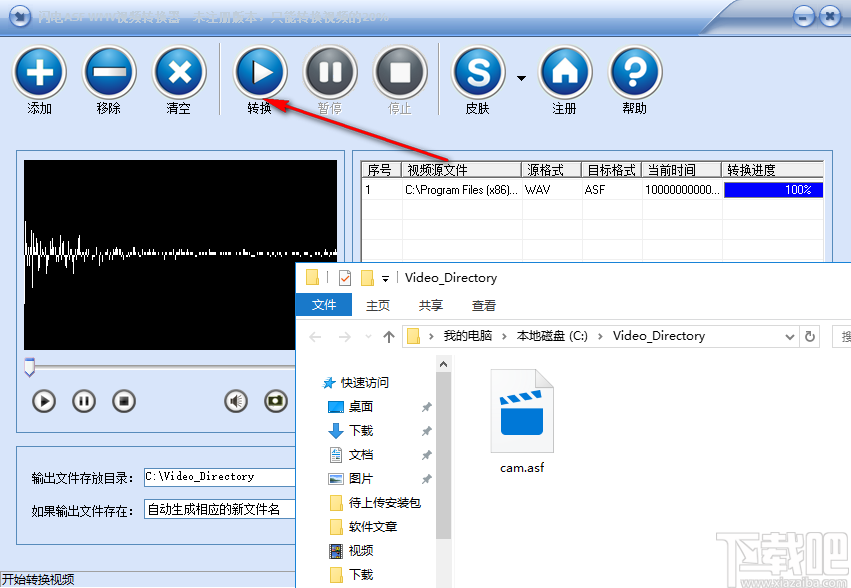Click the Register (注册) home icon
Viewport: 851px width, 588px height.
coord(565,72)
